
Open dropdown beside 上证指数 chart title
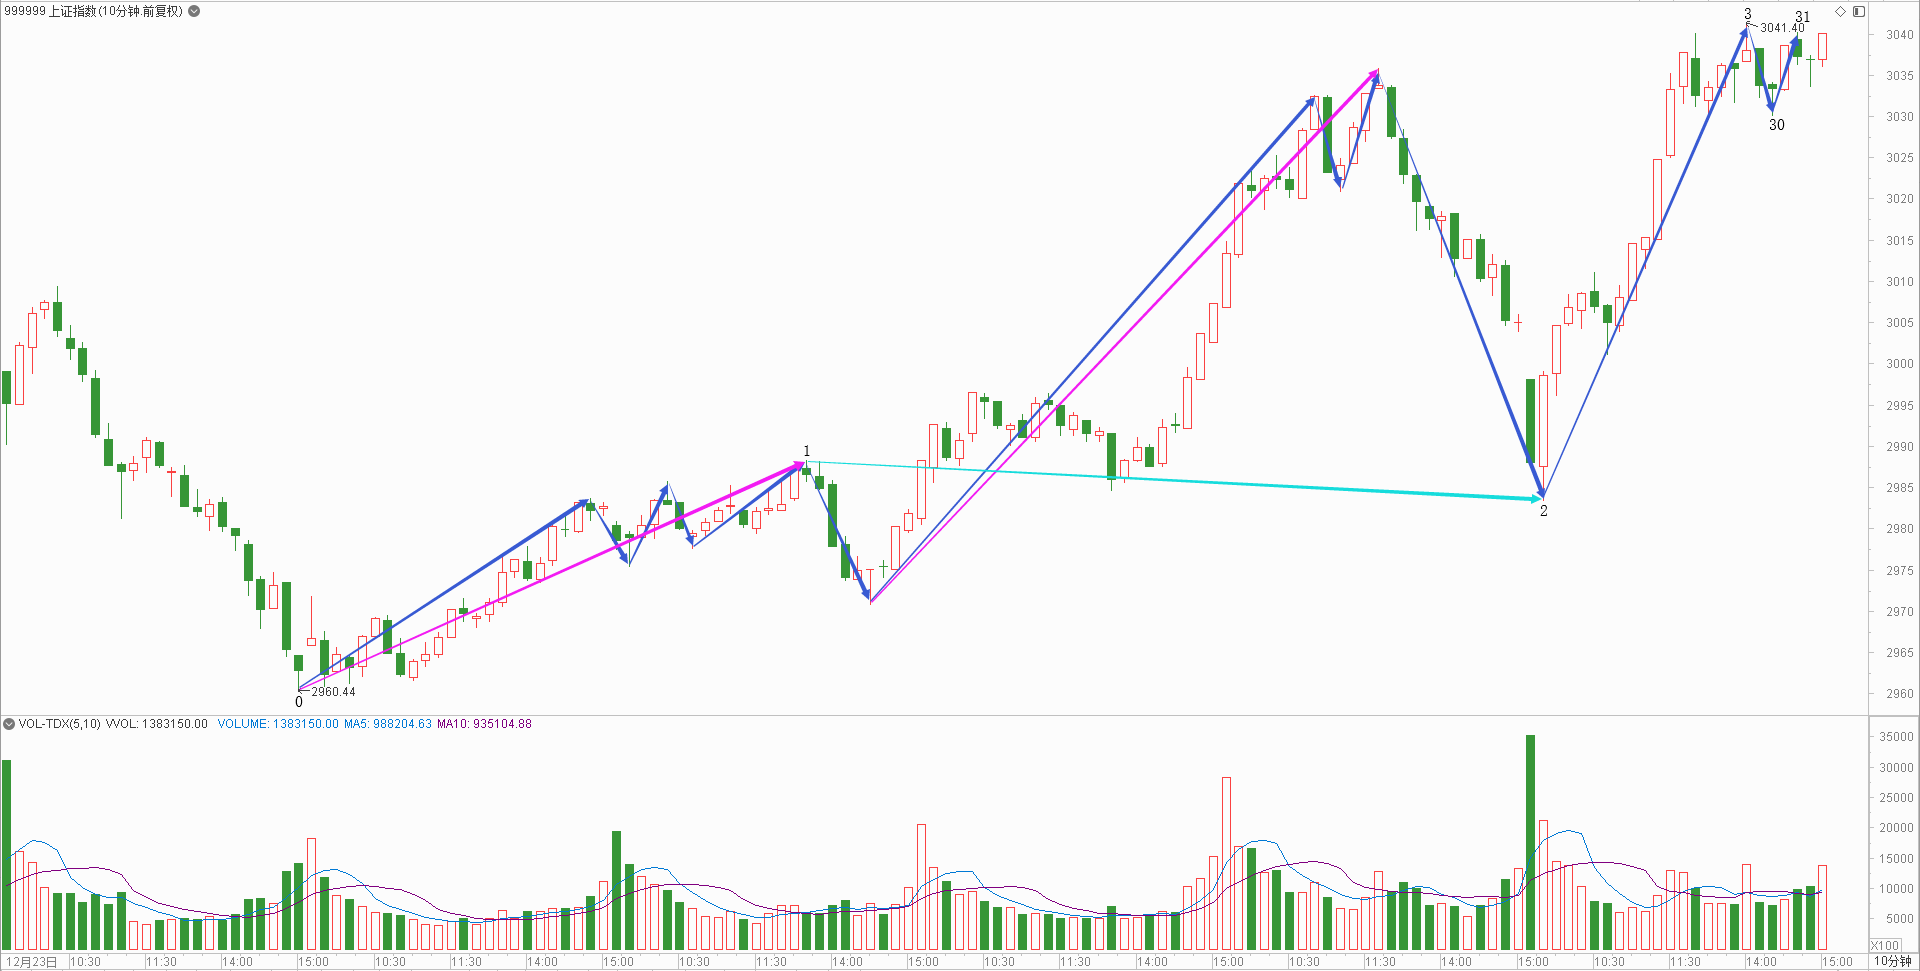(x=194, y=11)
